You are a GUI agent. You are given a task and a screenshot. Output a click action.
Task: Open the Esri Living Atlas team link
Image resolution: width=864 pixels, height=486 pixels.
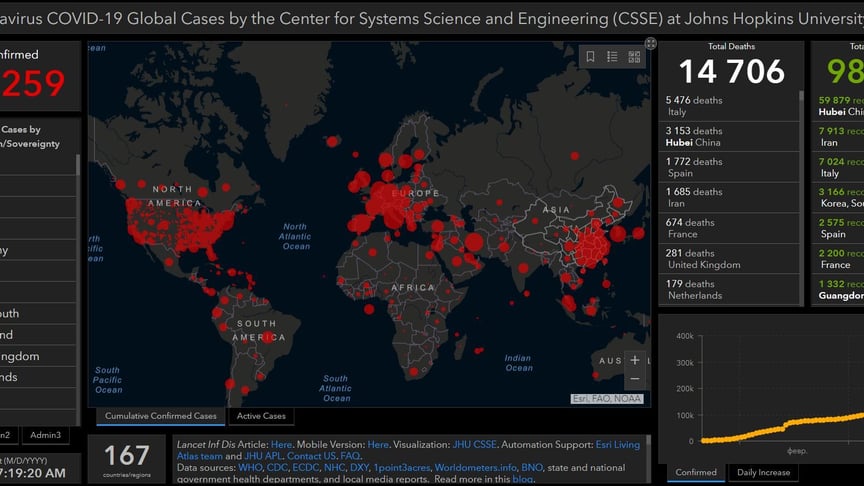408,450
